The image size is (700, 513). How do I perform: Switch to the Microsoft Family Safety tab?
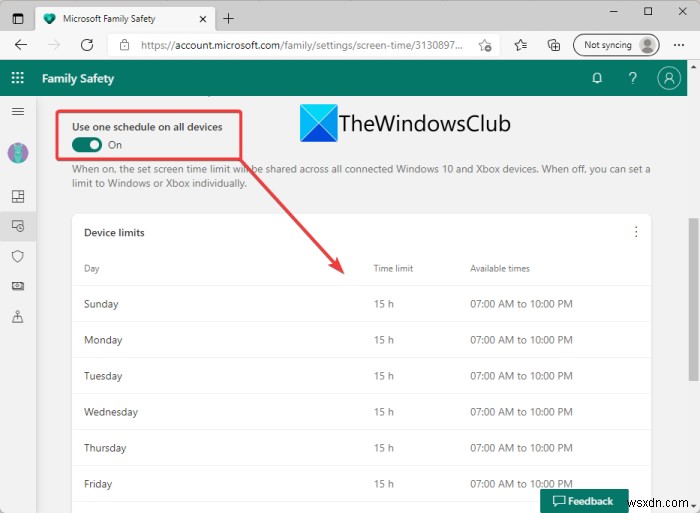[125, 19]
